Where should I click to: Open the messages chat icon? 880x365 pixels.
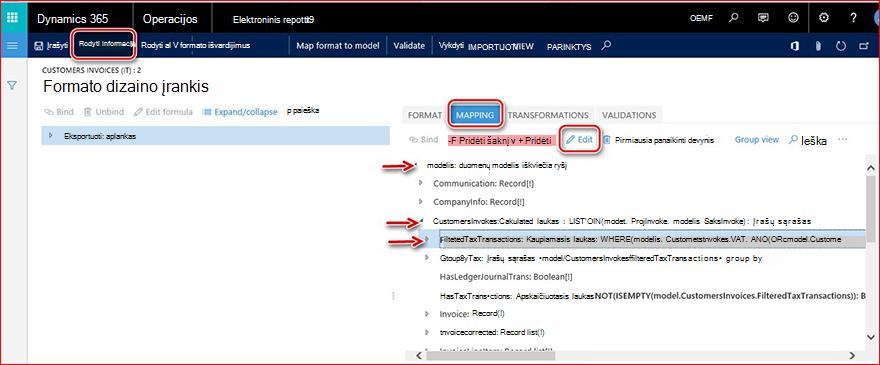[x=763, y=17]
